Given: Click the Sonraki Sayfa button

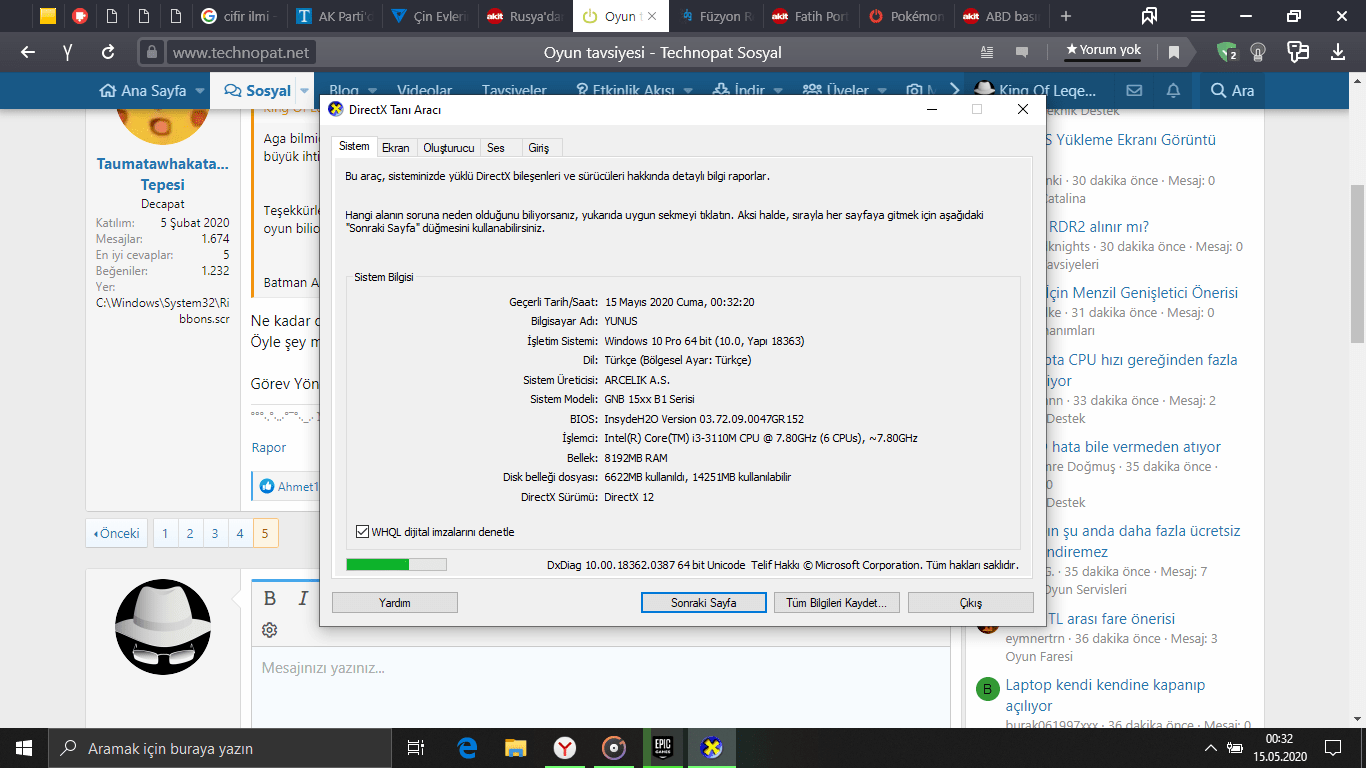Looking at the screenshot, I should (x=704, y=603).
